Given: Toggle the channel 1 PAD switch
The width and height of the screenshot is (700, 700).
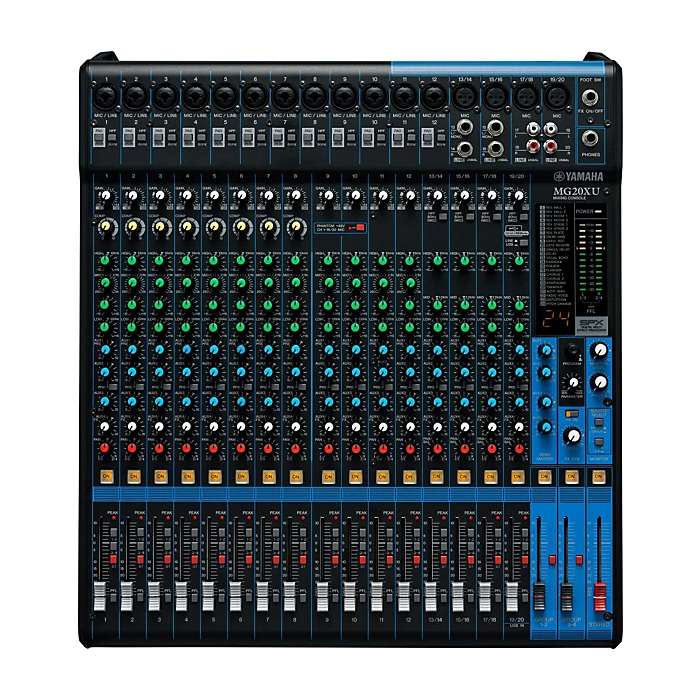Looking at the screenshot, I should 100,138.
